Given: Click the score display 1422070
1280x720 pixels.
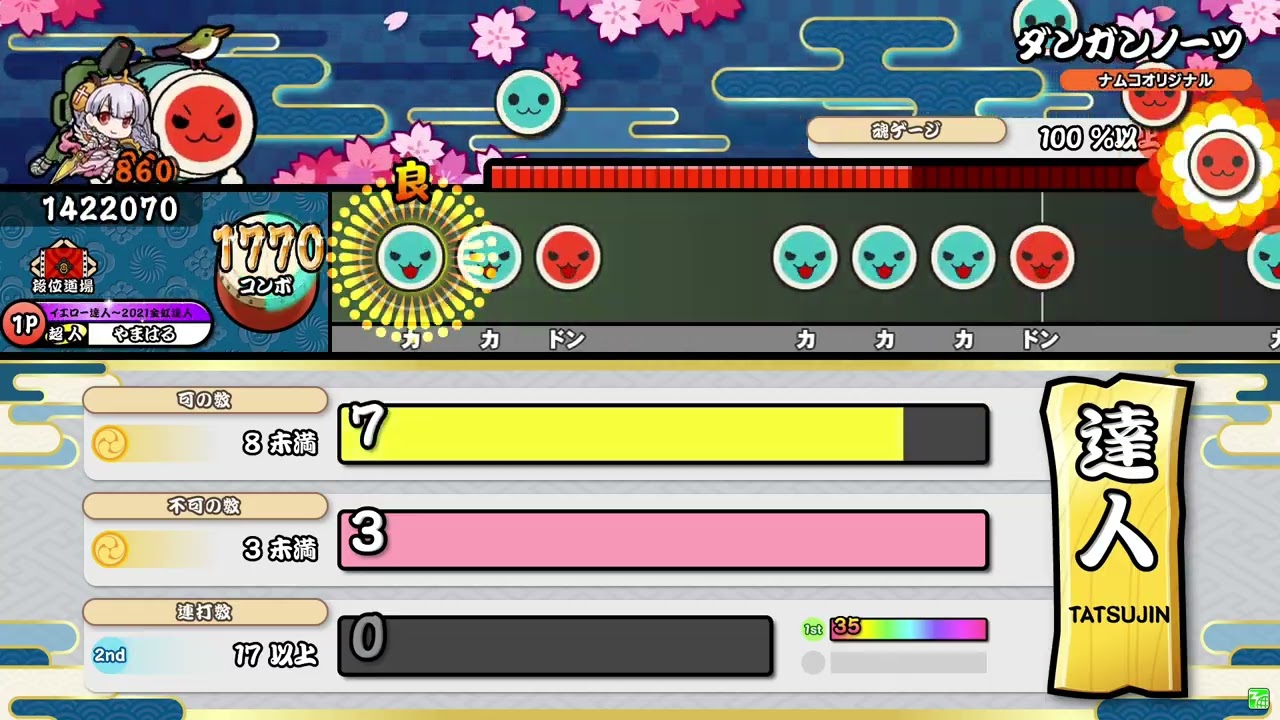Looking at the screenshot, I should [x=110, y=209].
